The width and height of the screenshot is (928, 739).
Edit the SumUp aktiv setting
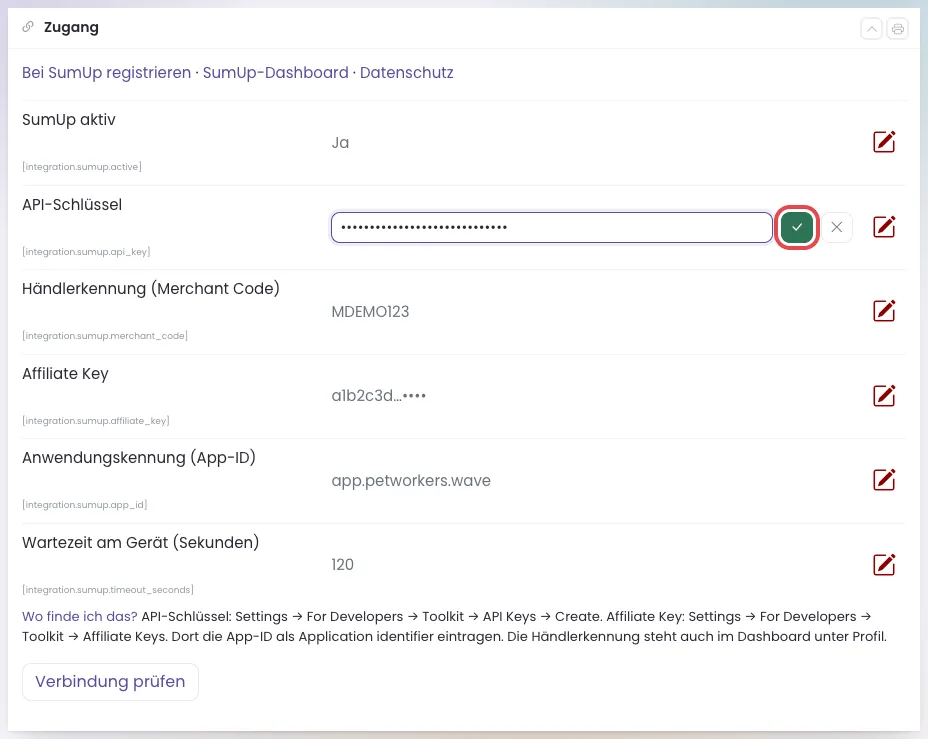pos(884,142)
